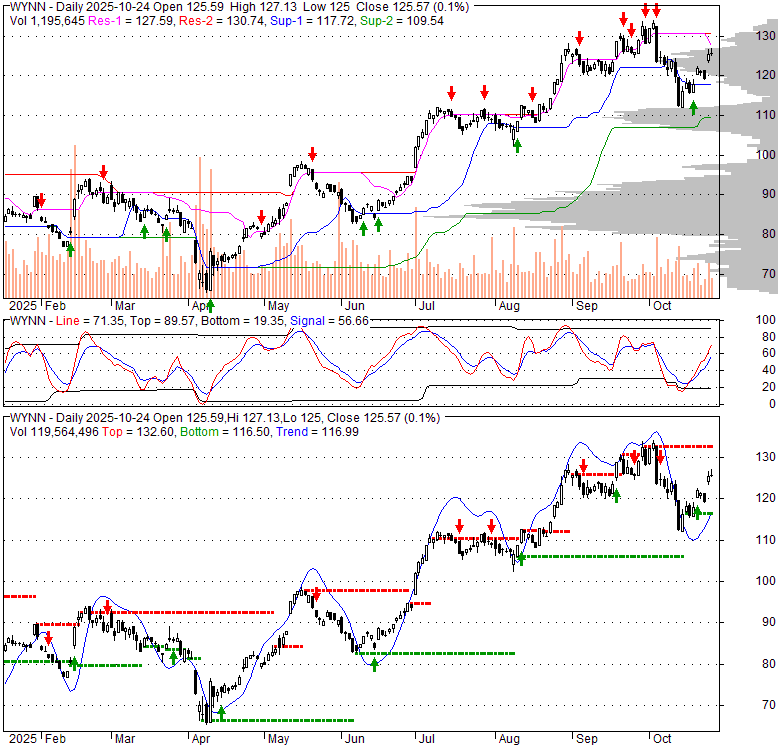
Task: Click the 130 price label on top chart axis
Action: point(766,35)
